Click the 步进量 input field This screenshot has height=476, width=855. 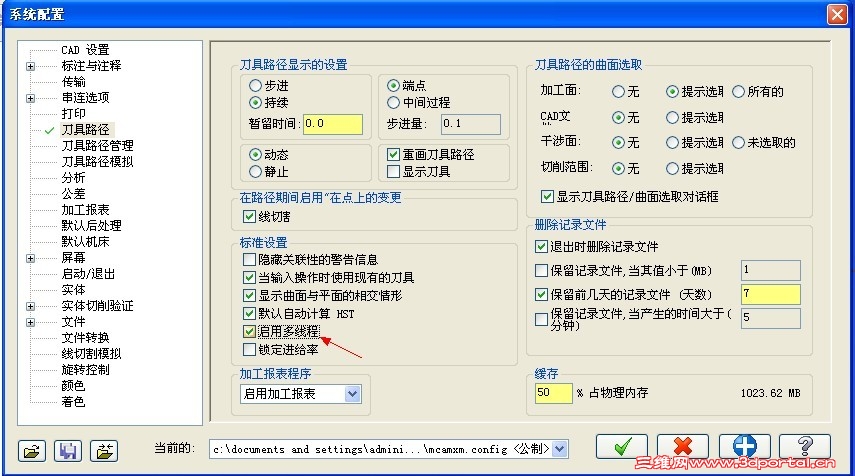tap(471, 124)
